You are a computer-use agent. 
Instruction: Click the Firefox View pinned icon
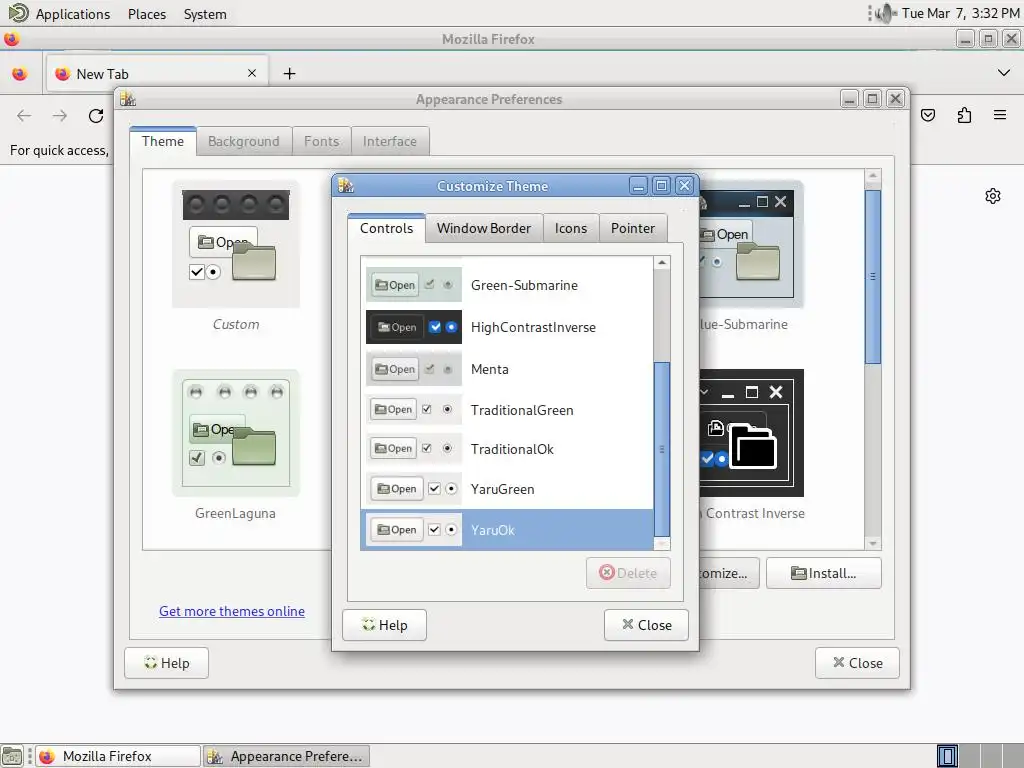tap(20, 74)
